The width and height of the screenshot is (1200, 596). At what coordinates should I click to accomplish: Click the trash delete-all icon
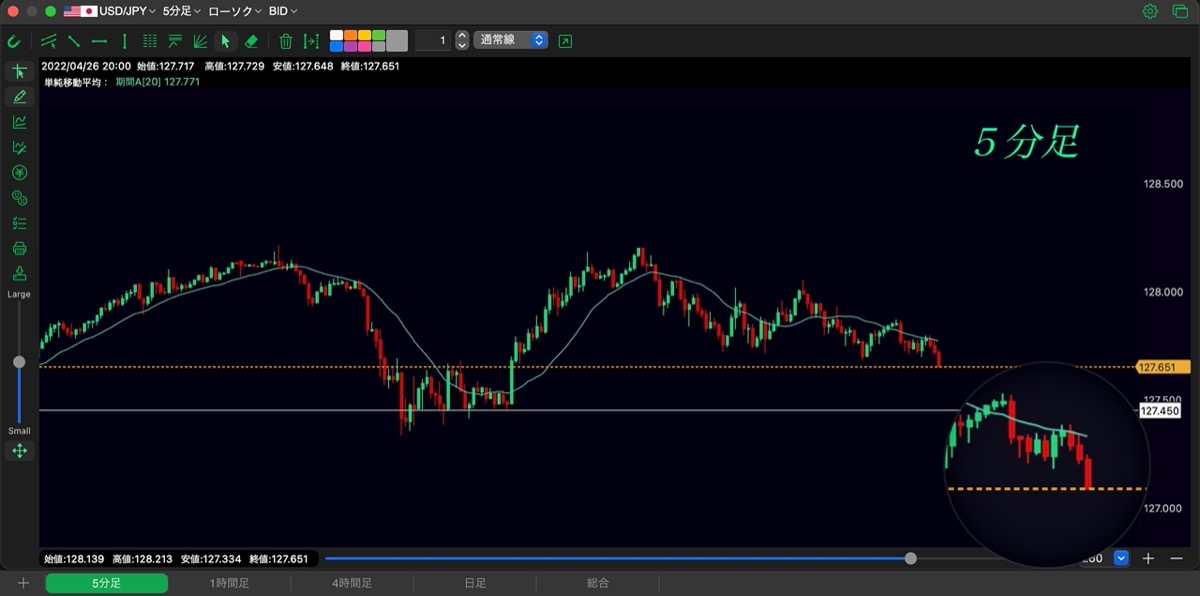pos(286,41)
